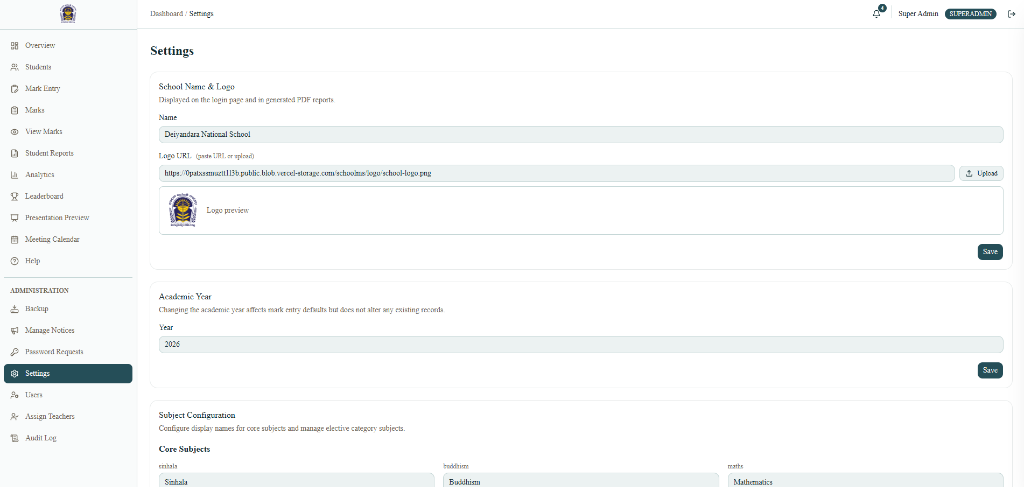The width and height of the screenshot is (1024, 487).
Task: Go to Audit Log page
Action: coord(68,438)
